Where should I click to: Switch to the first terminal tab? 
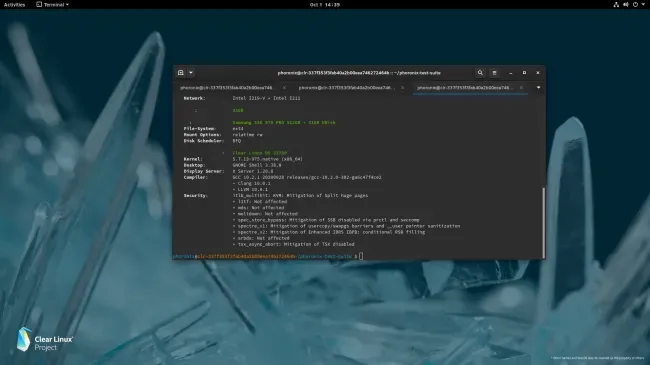point(227,88)
